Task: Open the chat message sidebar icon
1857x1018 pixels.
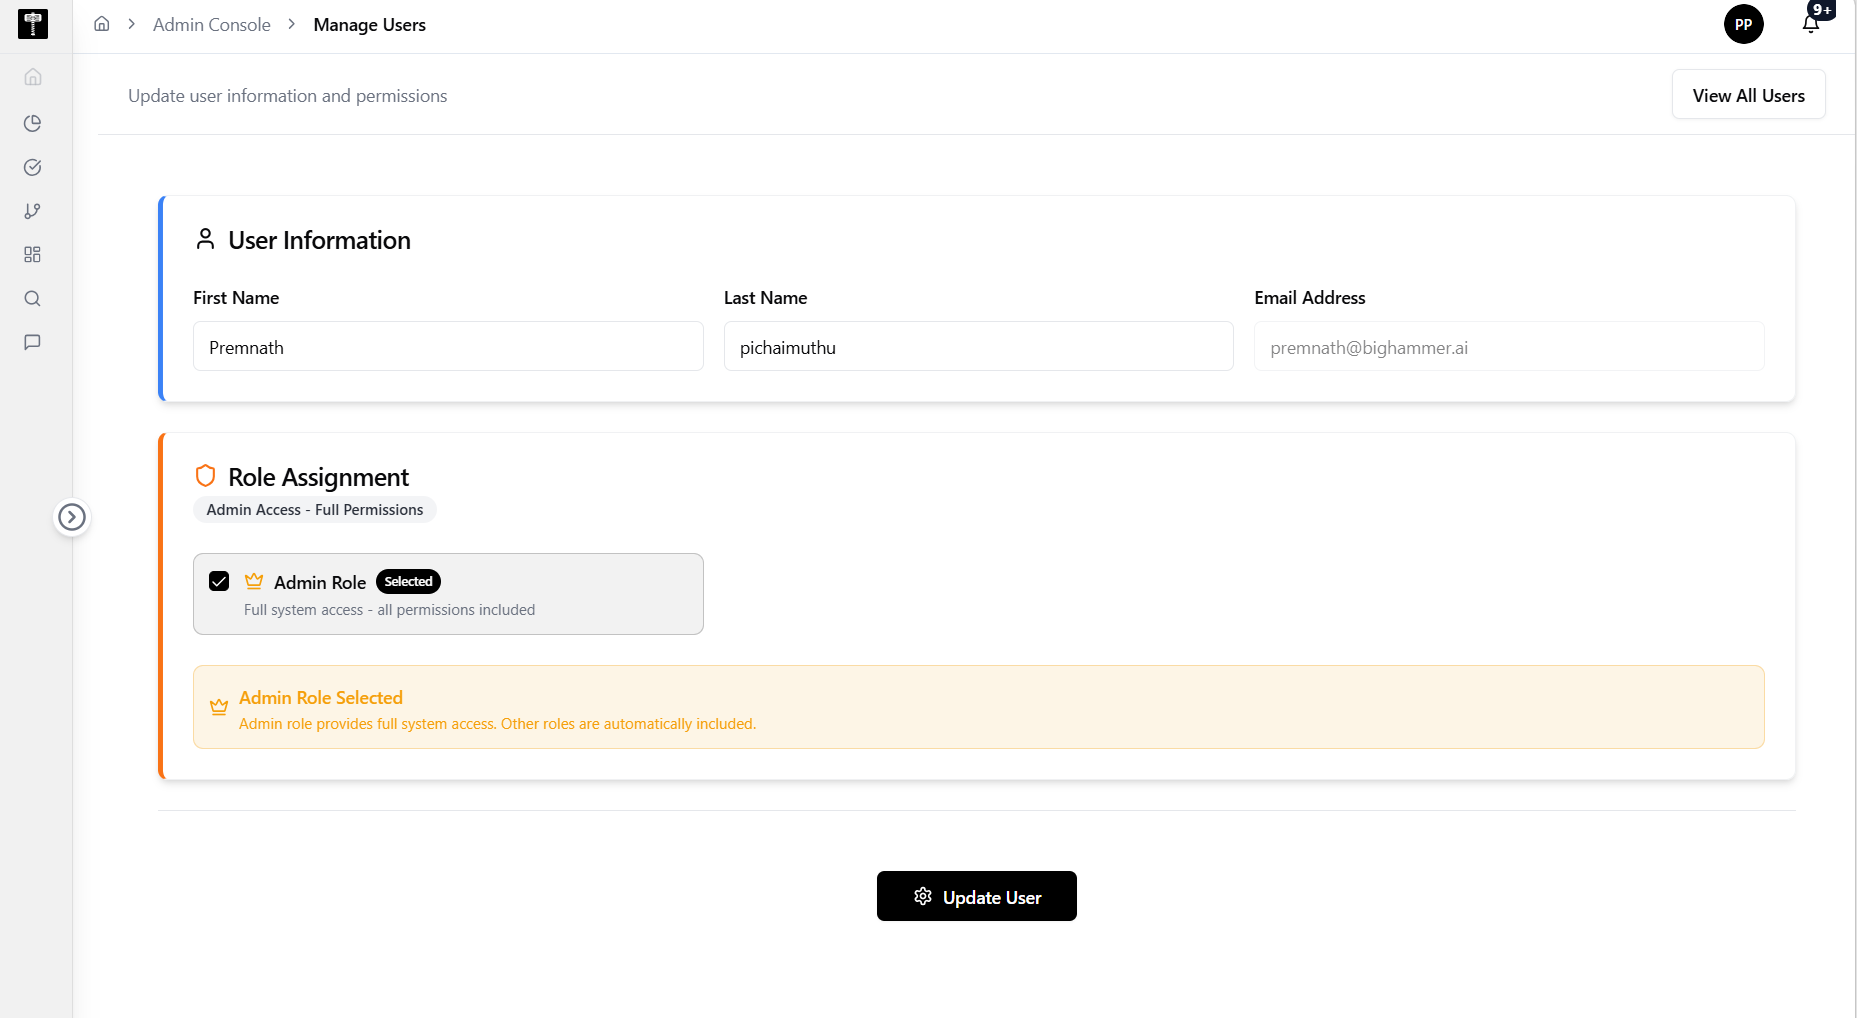Action: (x=33, y=342)
